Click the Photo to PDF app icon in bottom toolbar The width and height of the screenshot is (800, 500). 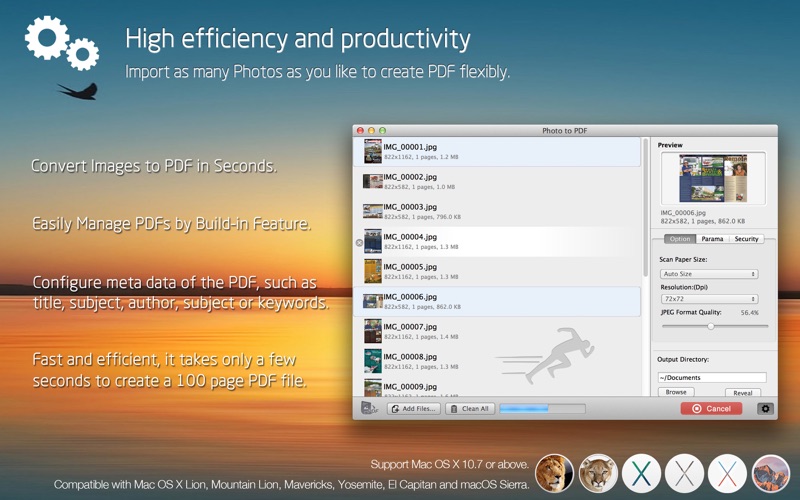point(369,408)
